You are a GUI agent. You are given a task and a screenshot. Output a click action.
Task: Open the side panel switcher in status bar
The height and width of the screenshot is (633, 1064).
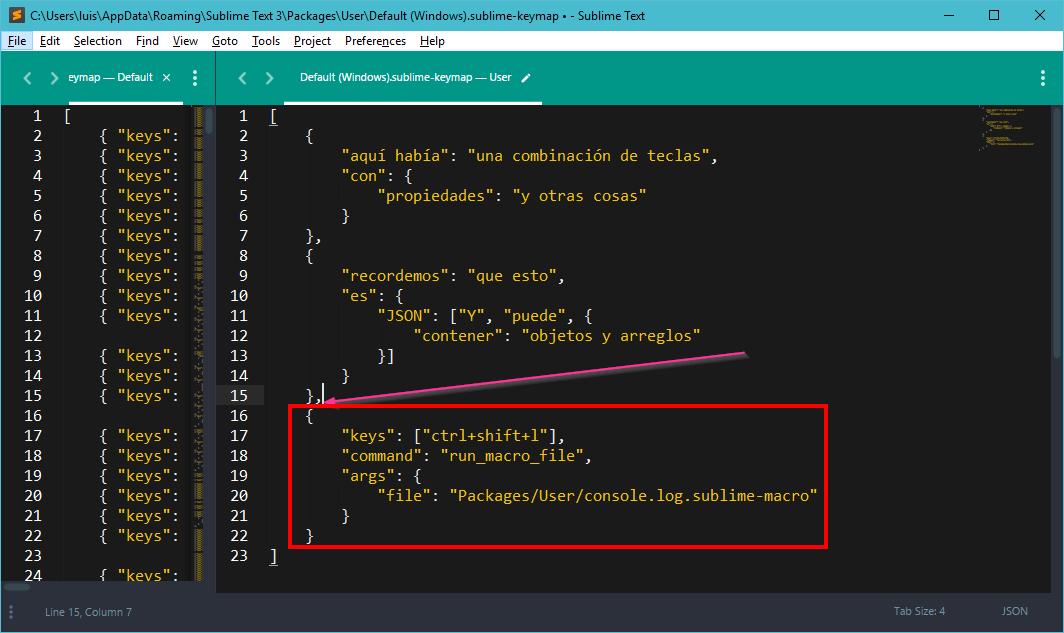point(11,611)
